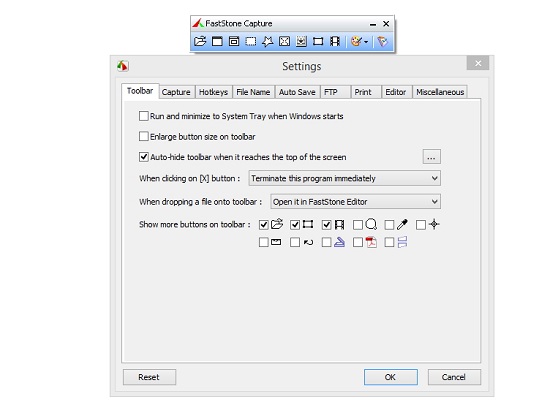The height and width of the screenshot is (413, 550).
Task: Minimize the FastStone Capture toolbar
Action: pyautogui.click(x=373, y=24)
